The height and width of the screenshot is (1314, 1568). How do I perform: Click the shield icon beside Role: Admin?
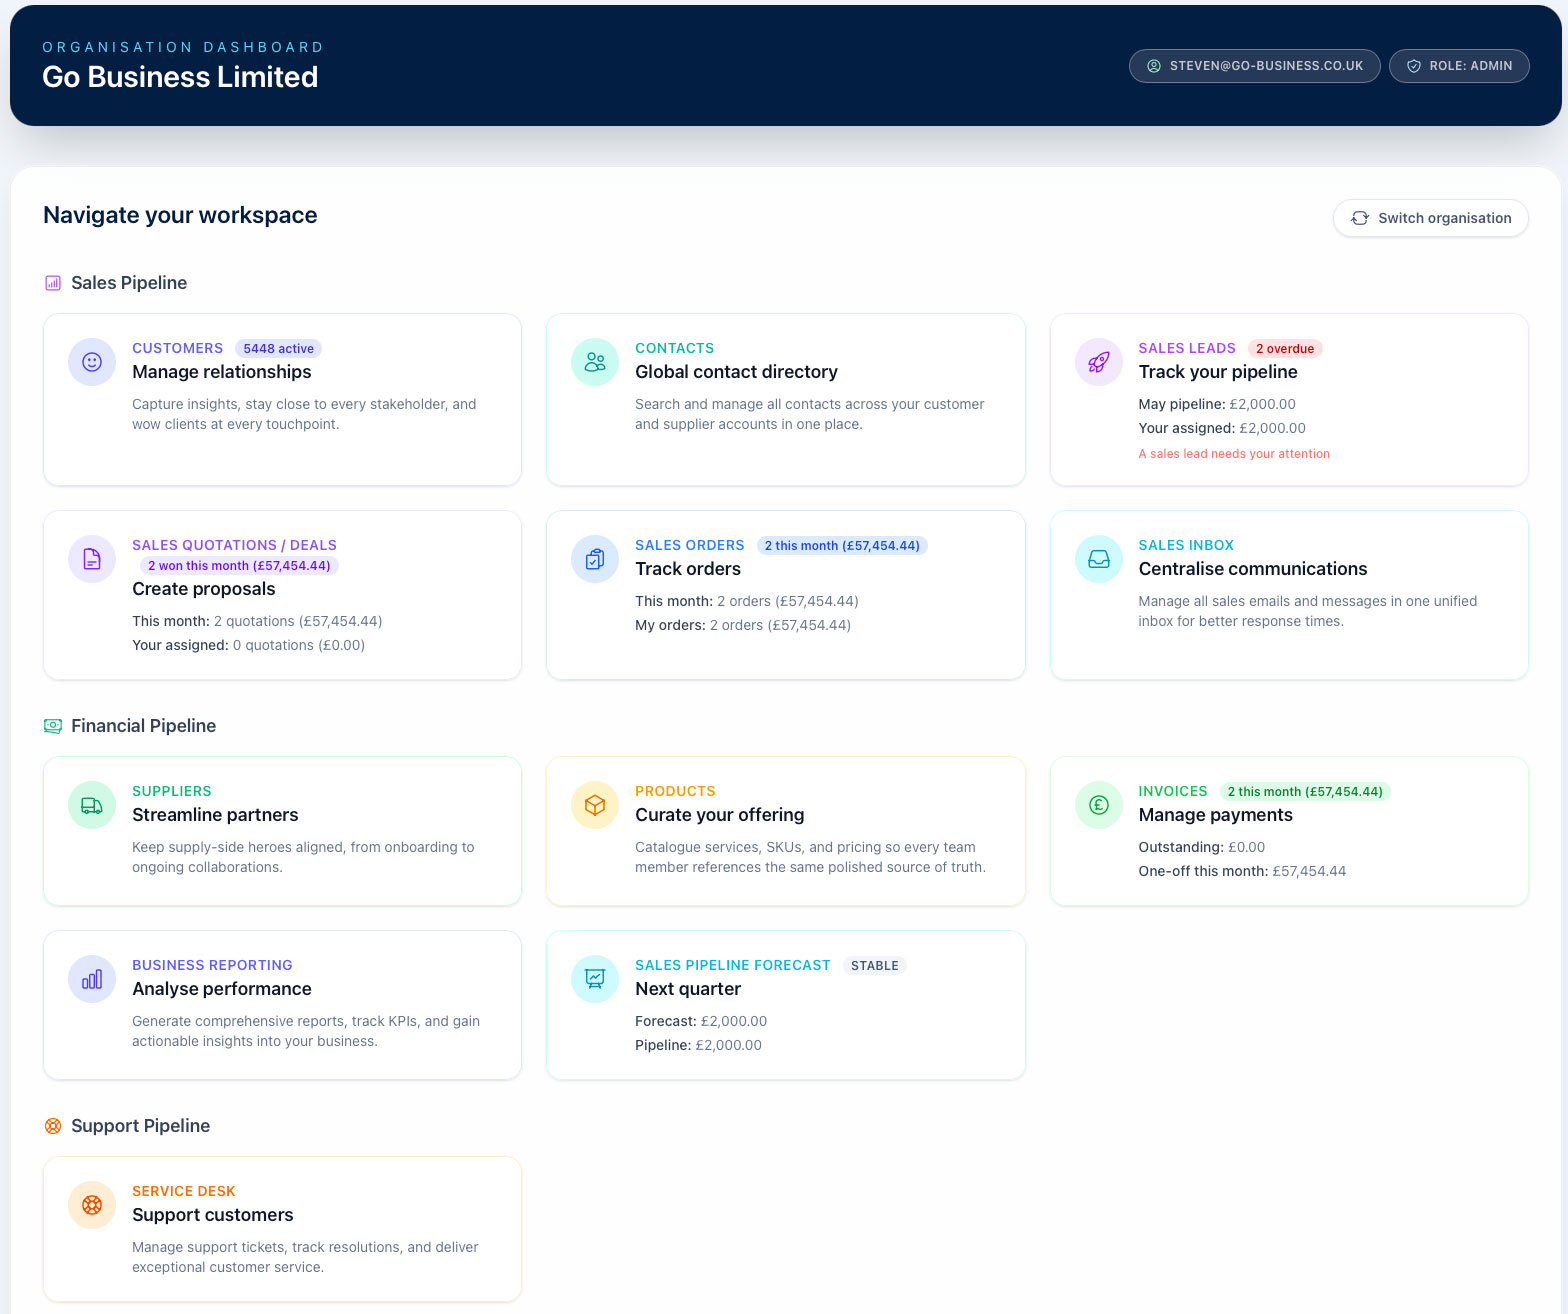pos(1413,66)
